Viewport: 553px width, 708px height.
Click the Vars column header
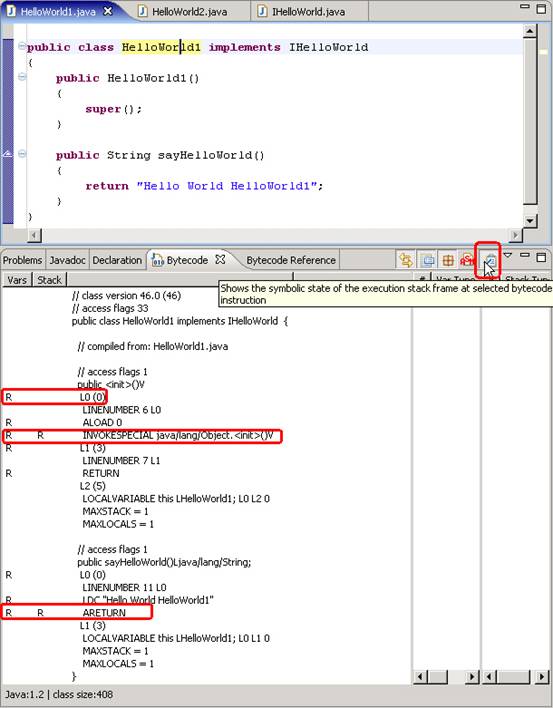(x=17, y=280)
